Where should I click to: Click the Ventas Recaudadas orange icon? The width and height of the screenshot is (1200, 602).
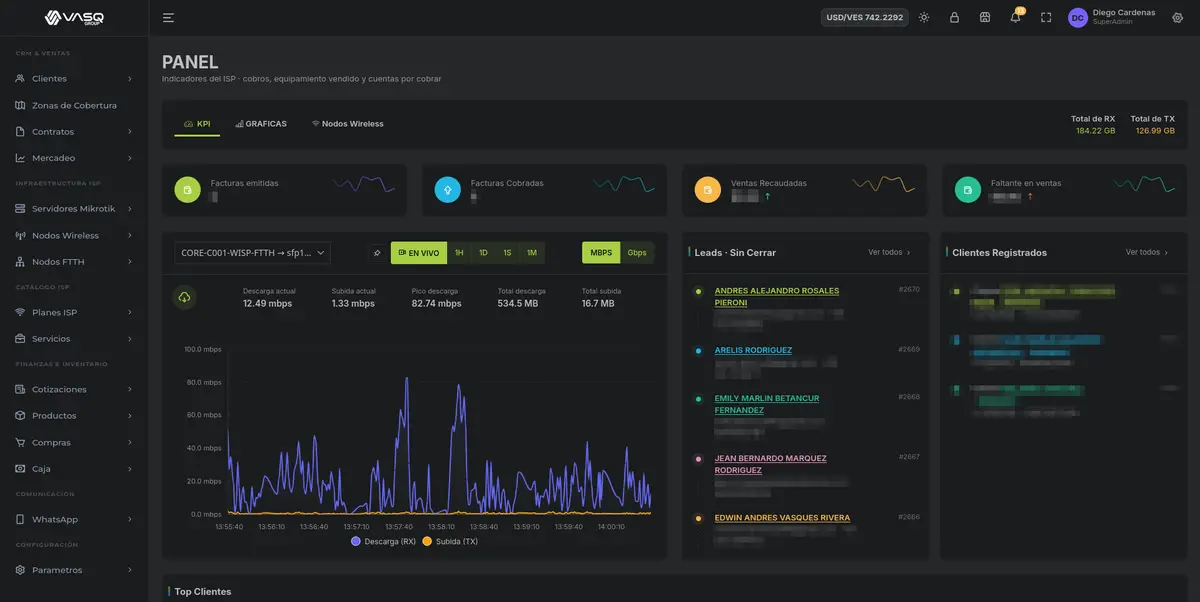[707, 189]
